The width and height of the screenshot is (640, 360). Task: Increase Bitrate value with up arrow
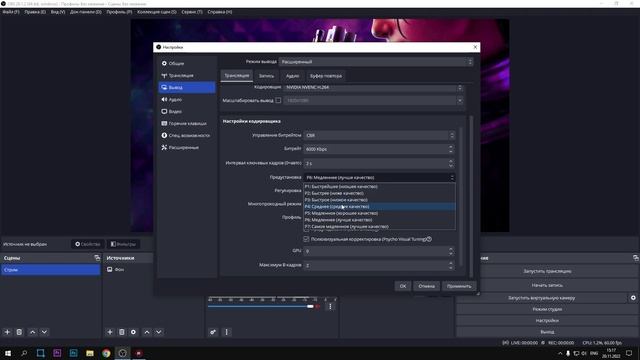coord(451,147)
